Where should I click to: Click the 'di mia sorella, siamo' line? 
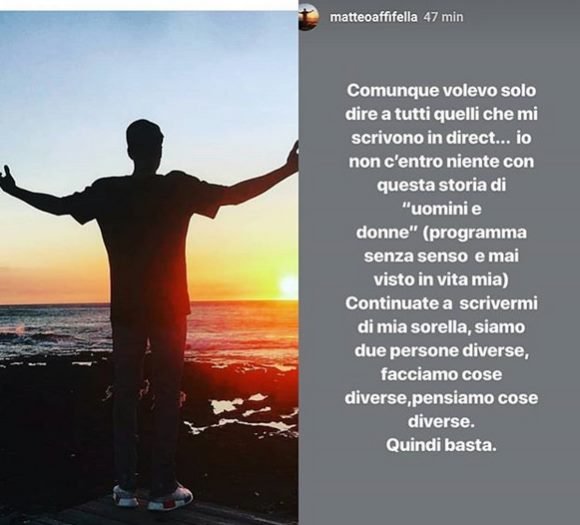441,327
